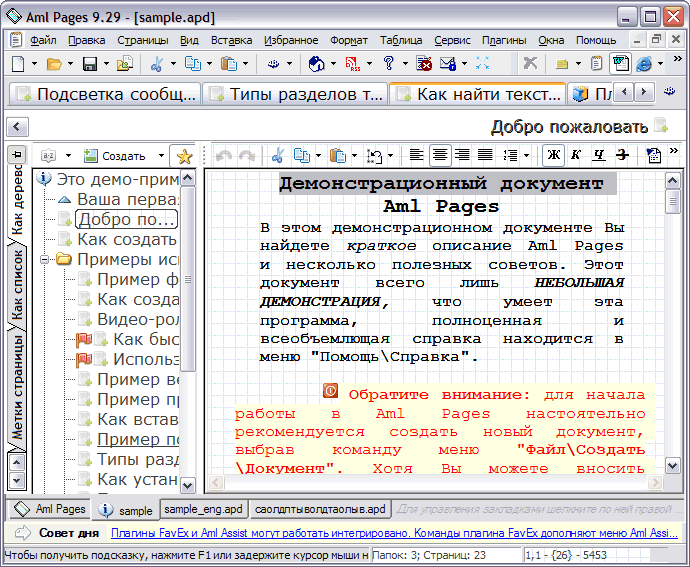Click the tree panel vertical scrollbar thumb

[188, 279]
